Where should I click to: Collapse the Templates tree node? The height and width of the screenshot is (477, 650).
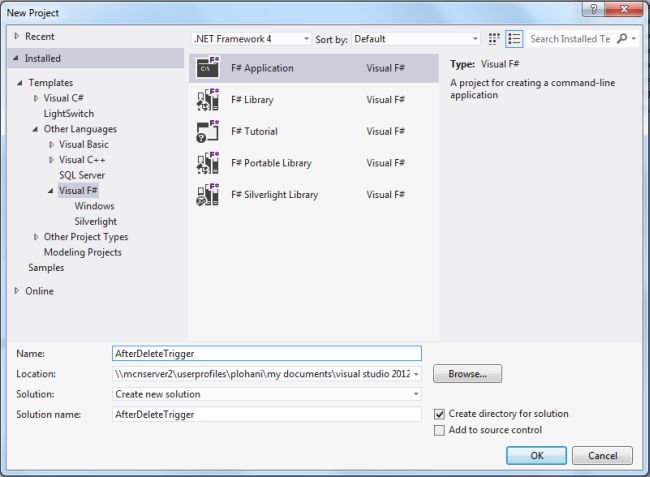(19, 83)
